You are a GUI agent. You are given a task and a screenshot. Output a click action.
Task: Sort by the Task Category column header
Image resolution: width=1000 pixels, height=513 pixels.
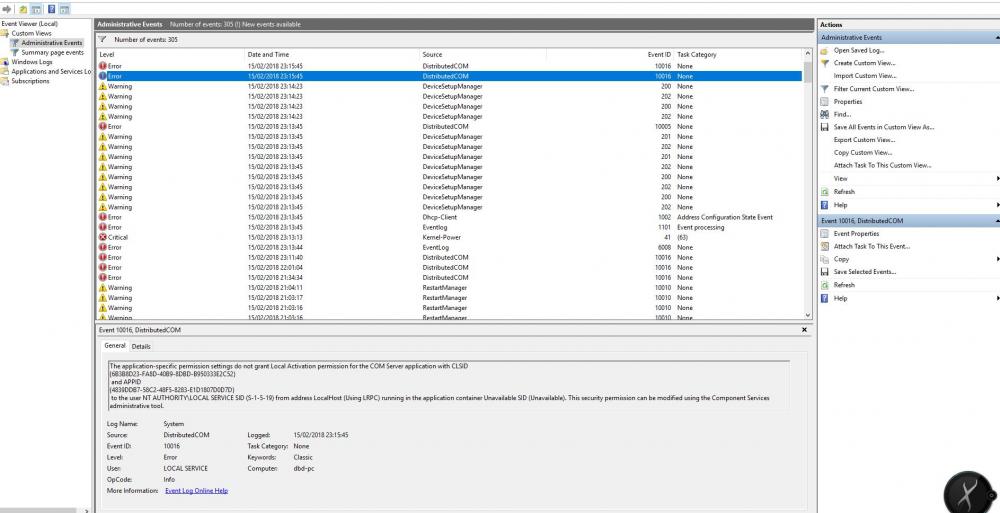point(738,55)
